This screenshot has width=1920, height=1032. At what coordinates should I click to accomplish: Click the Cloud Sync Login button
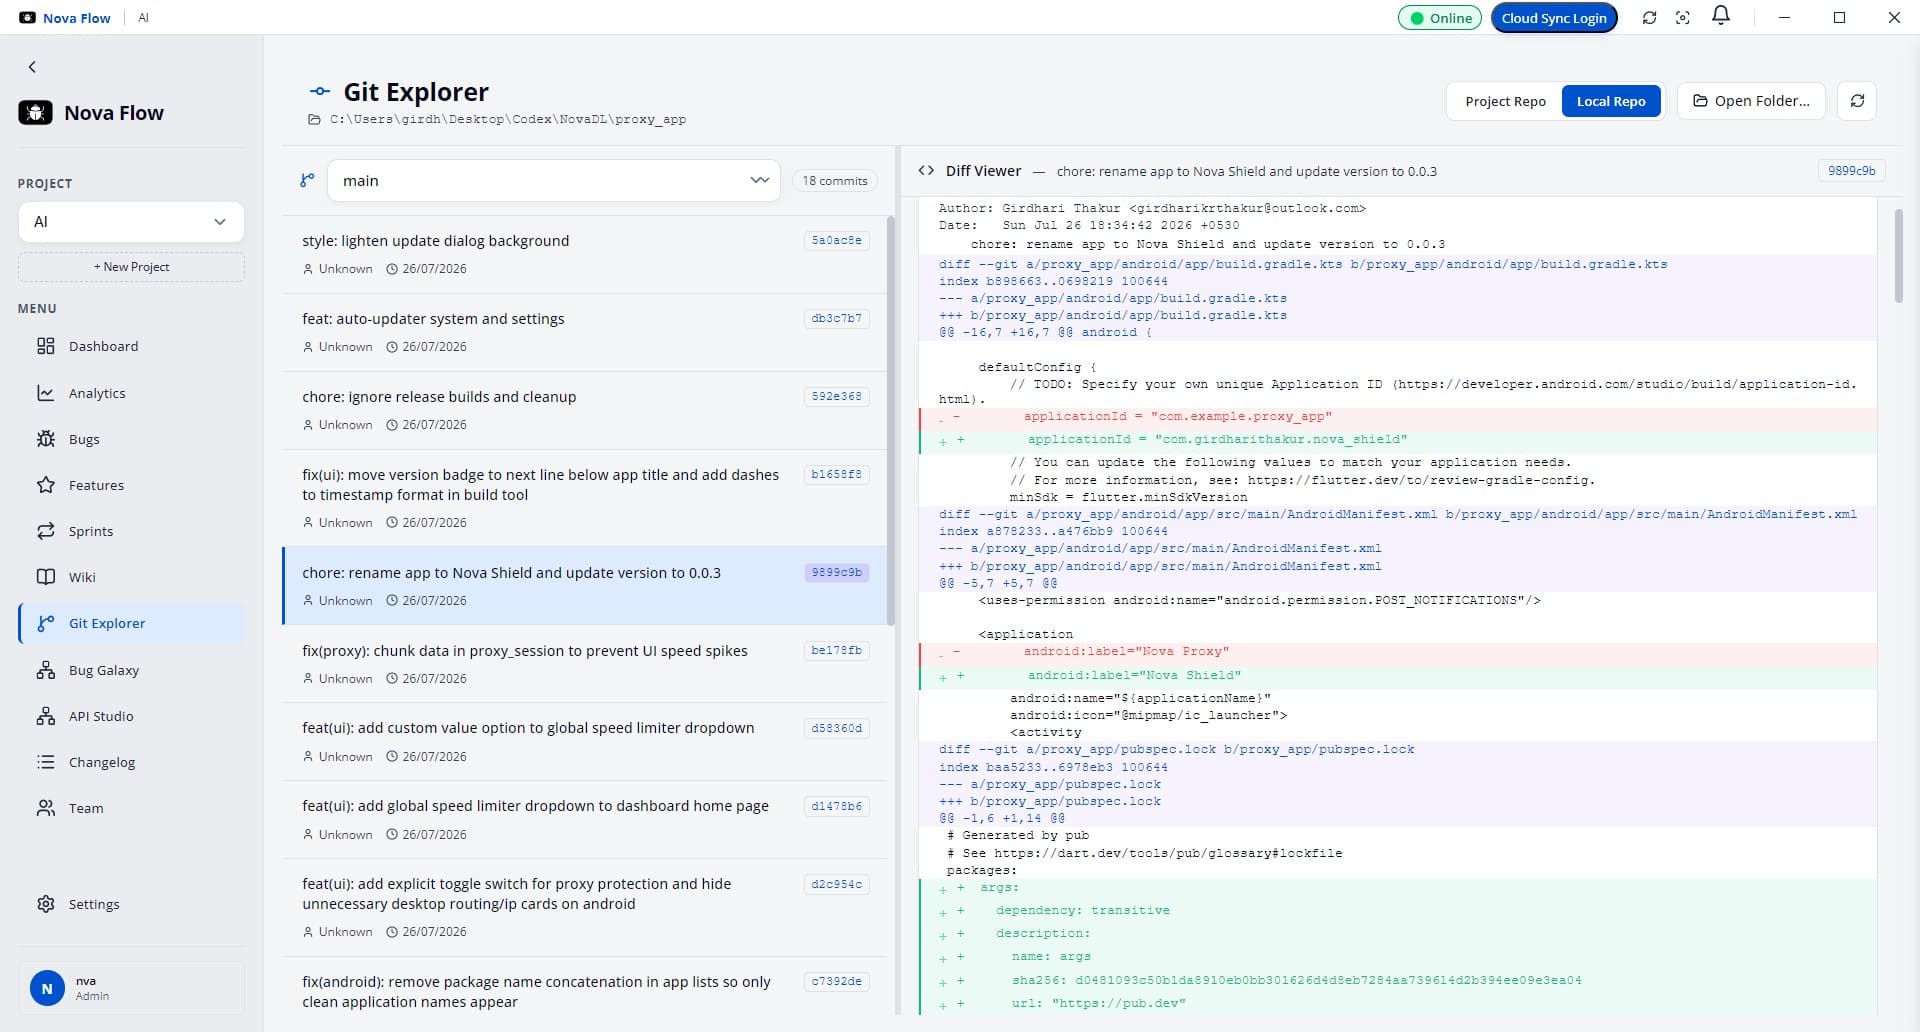point(1554,18)
